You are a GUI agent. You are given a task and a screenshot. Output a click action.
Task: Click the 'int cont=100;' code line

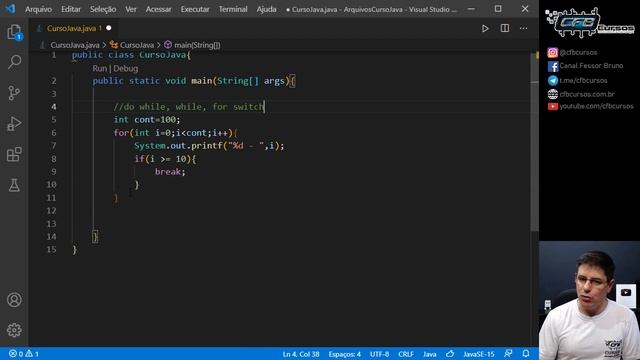(x=147, y=120)
